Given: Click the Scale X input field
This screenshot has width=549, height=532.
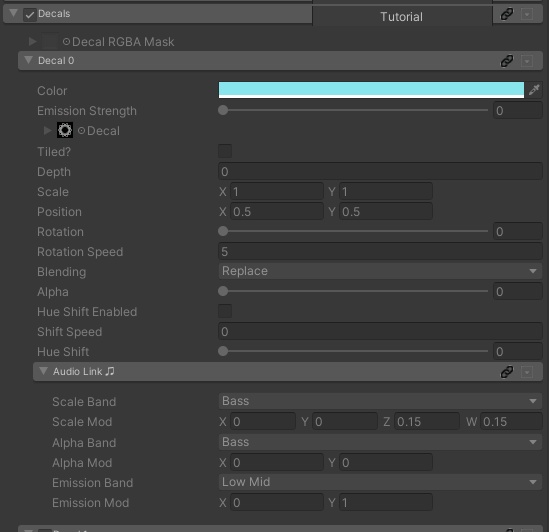Looking at the screenshot, I should coord(277,192).
